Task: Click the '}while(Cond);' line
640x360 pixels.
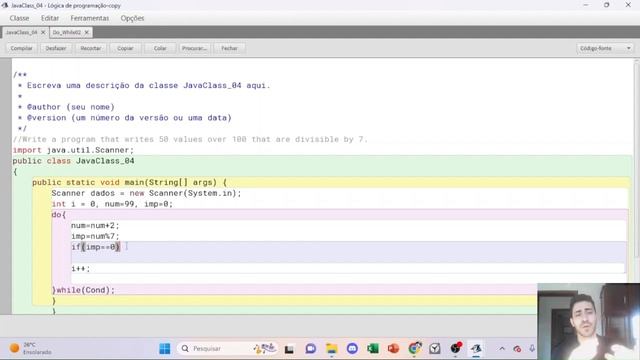Action: [83, 290]
